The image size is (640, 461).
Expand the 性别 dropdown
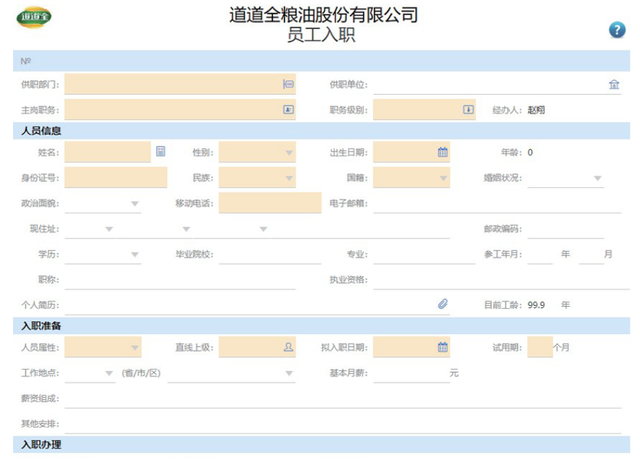[289, 153]
